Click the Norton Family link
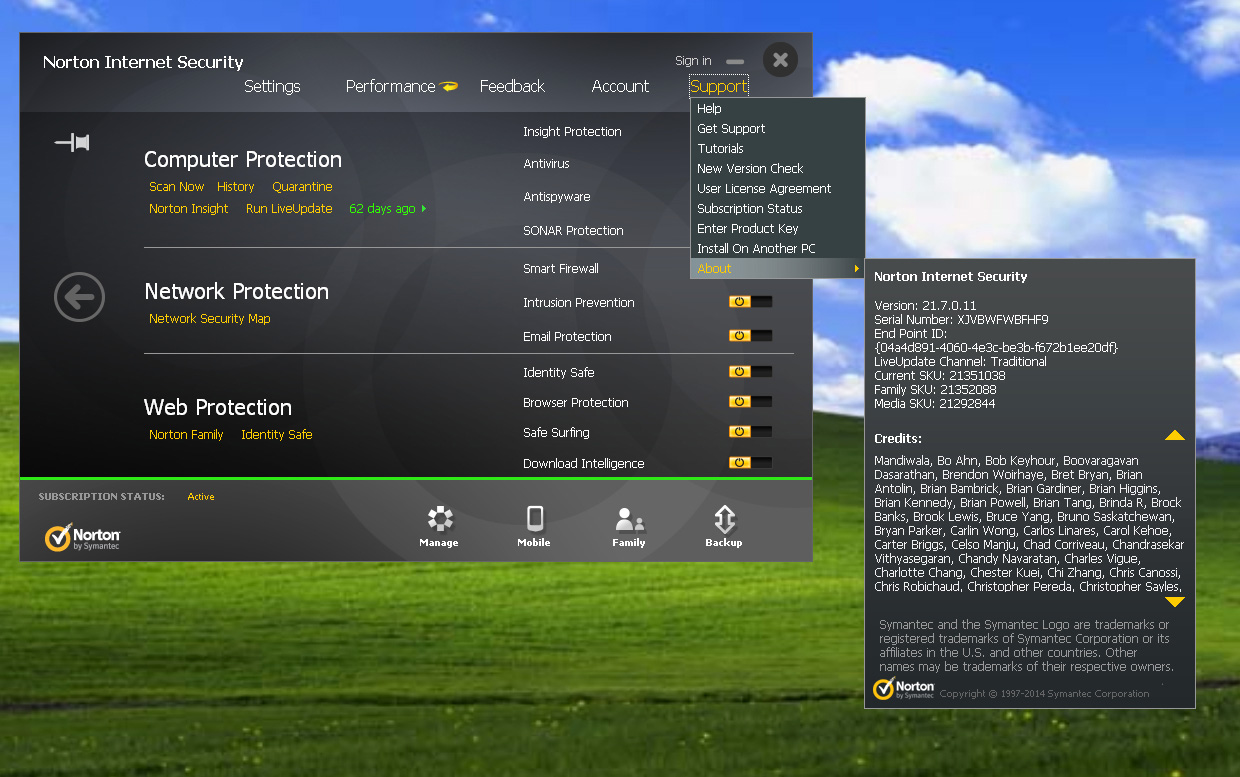 click(186, 435)
